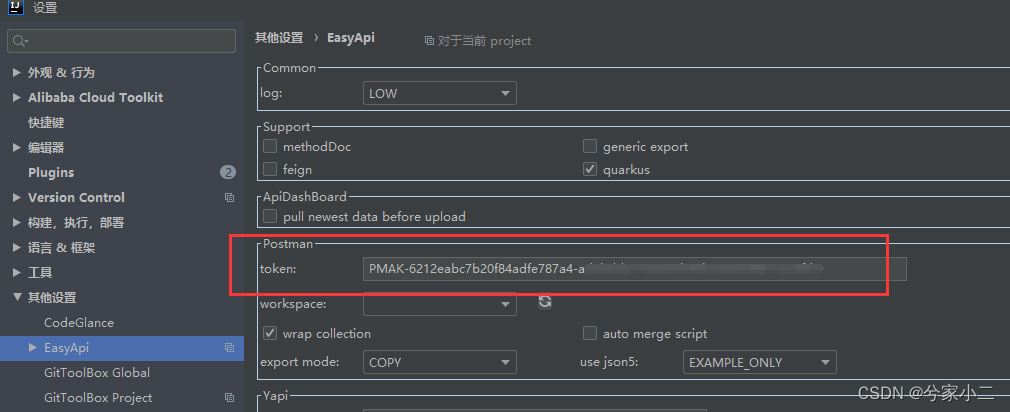Click the ApiDashBoard section label
Image resolution: width=1010 pixels, height=412 pixels.
305,196
